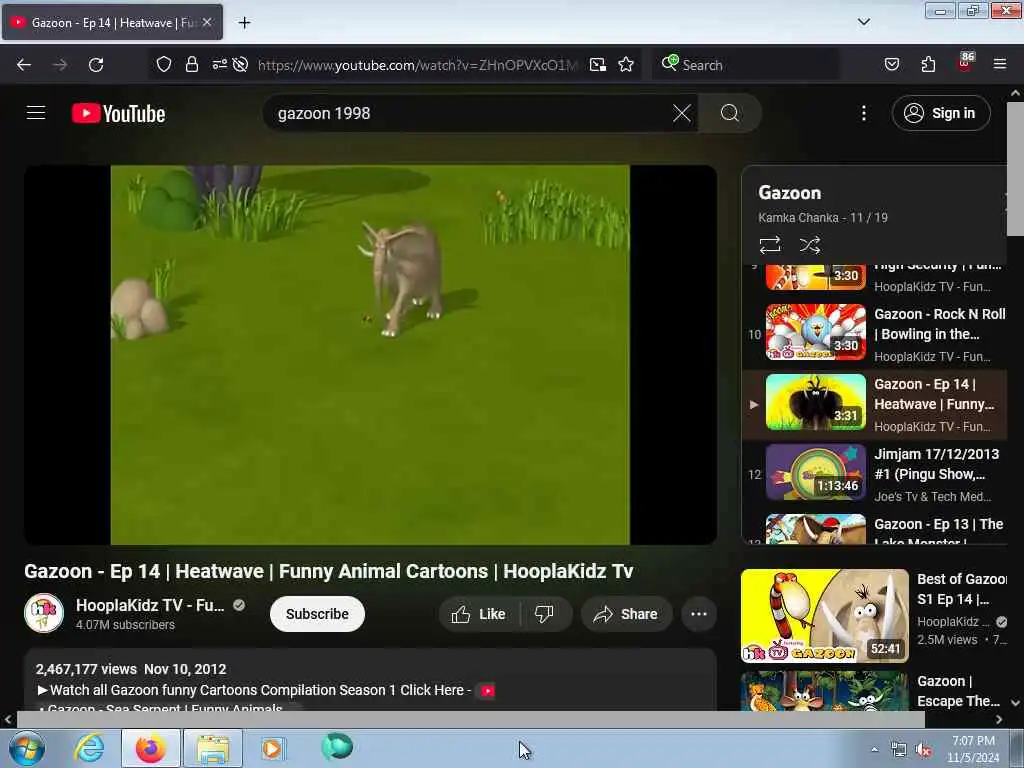1024x768 pixels.
Task: Open Windows Explorer folder in taskbar
Action: click(x=213, y=748)
